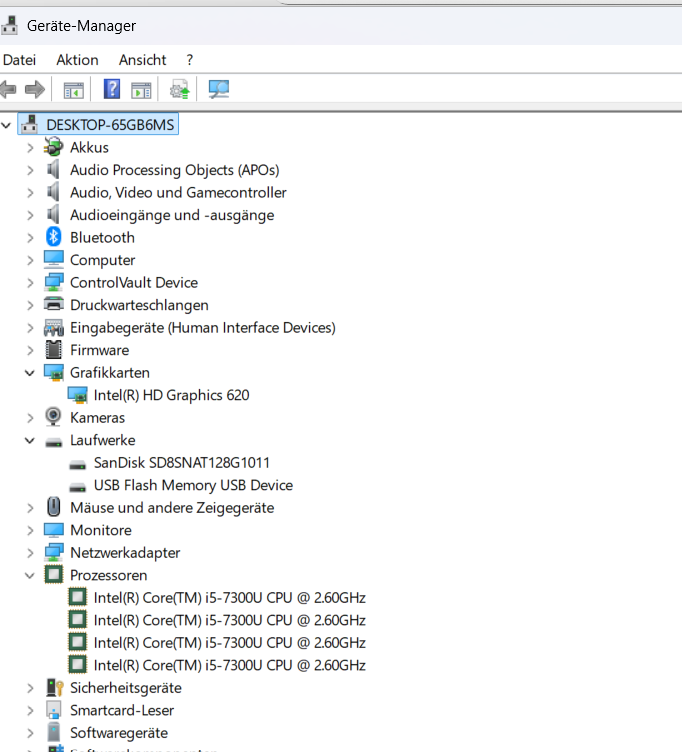Select the ControlVault Device label
The image size is (682, 752).
[134, 282]
